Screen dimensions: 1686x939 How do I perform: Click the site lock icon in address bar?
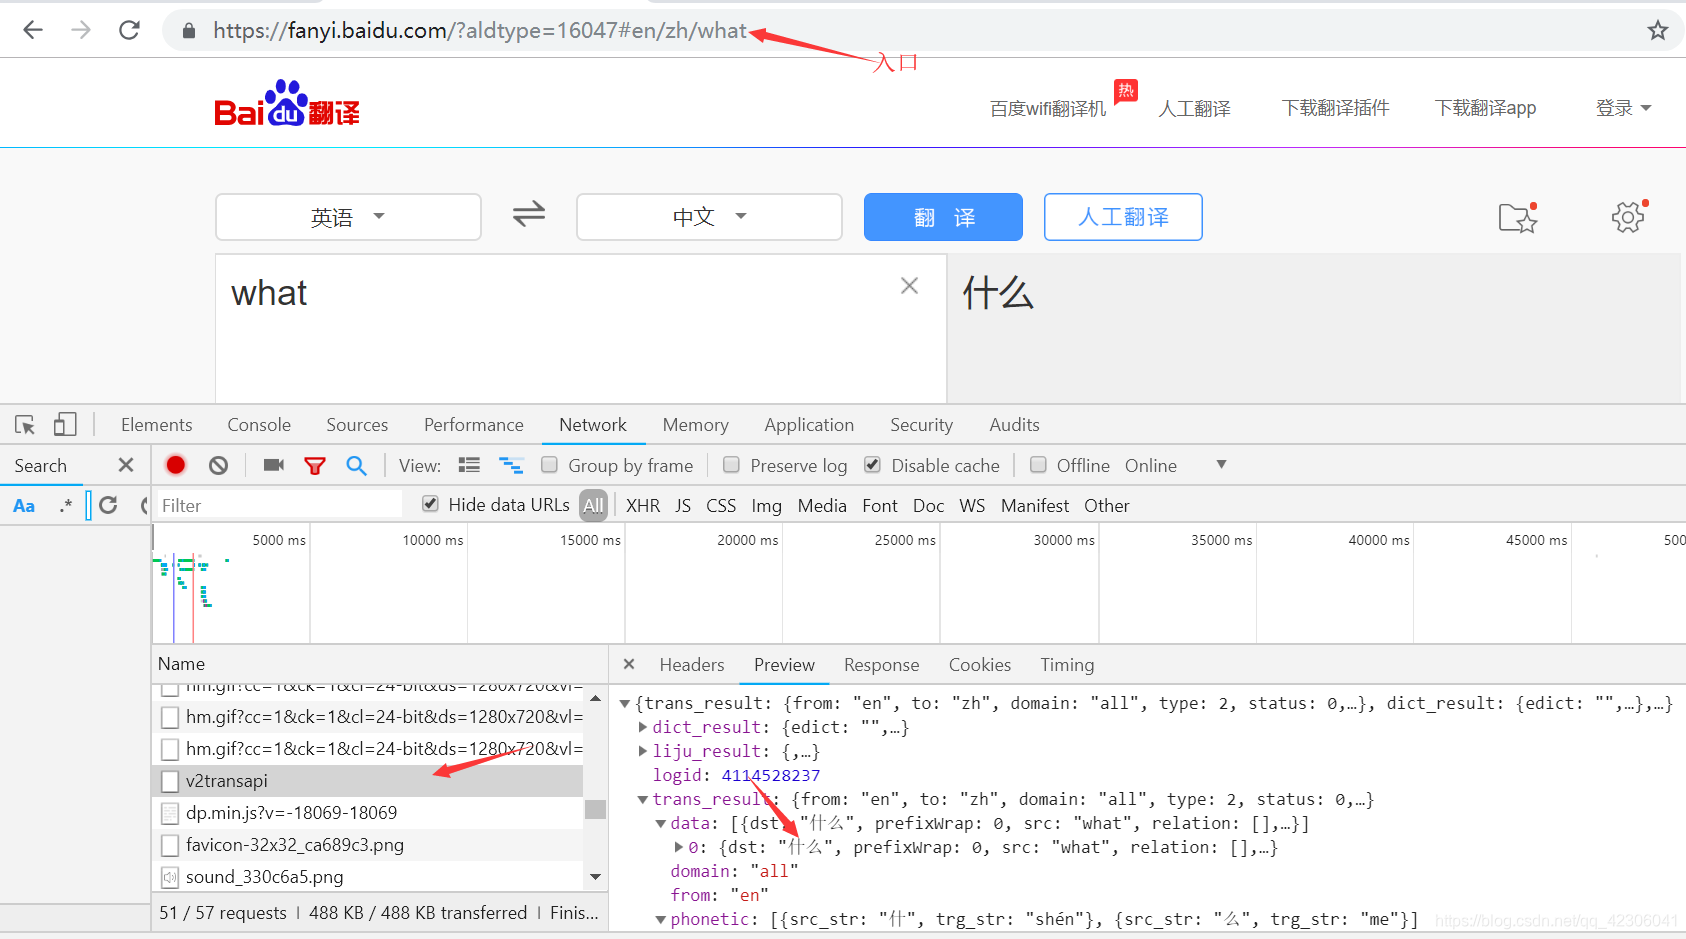(188, 31)
